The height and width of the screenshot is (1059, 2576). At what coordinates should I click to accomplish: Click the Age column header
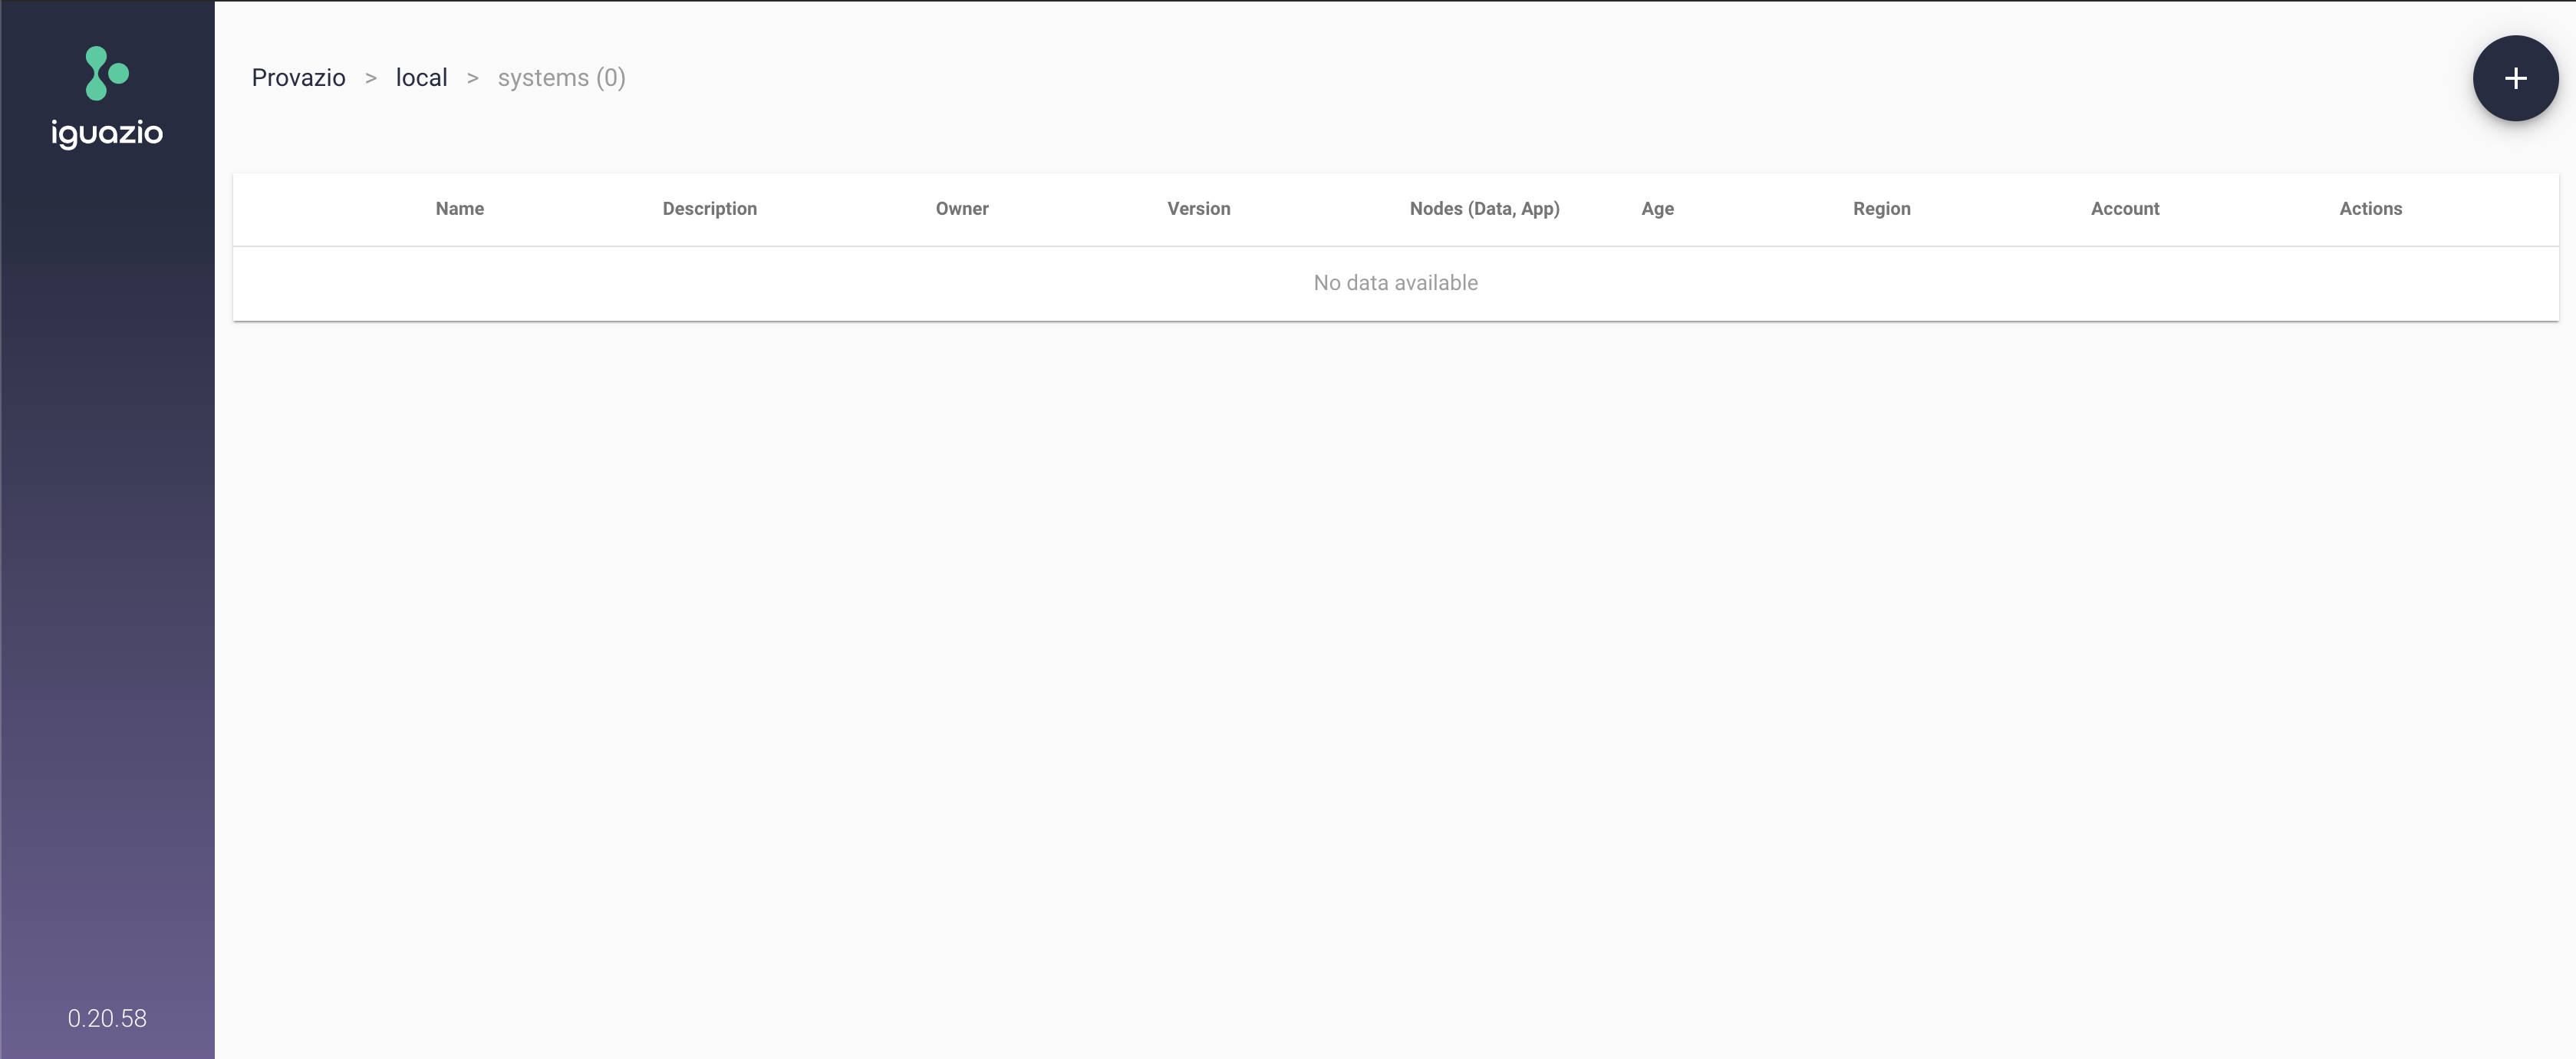pos(1658,209)
